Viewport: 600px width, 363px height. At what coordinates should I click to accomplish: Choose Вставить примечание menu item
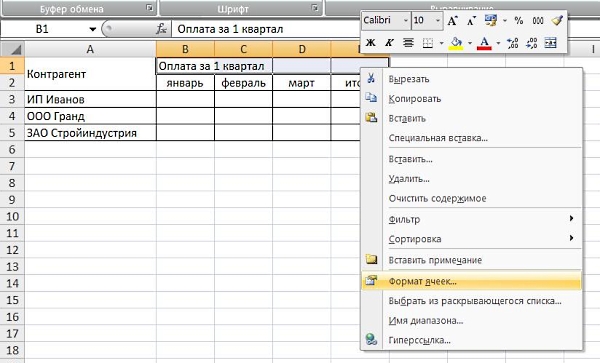click(x=471, y=260)
